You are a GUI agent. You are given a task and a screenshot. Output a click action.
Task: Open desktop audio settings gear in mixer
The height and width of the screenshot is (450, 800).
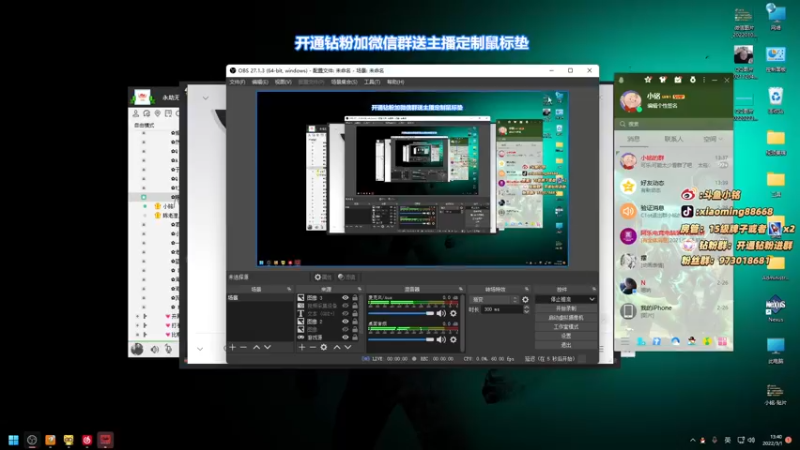click(x=453, y=339)
